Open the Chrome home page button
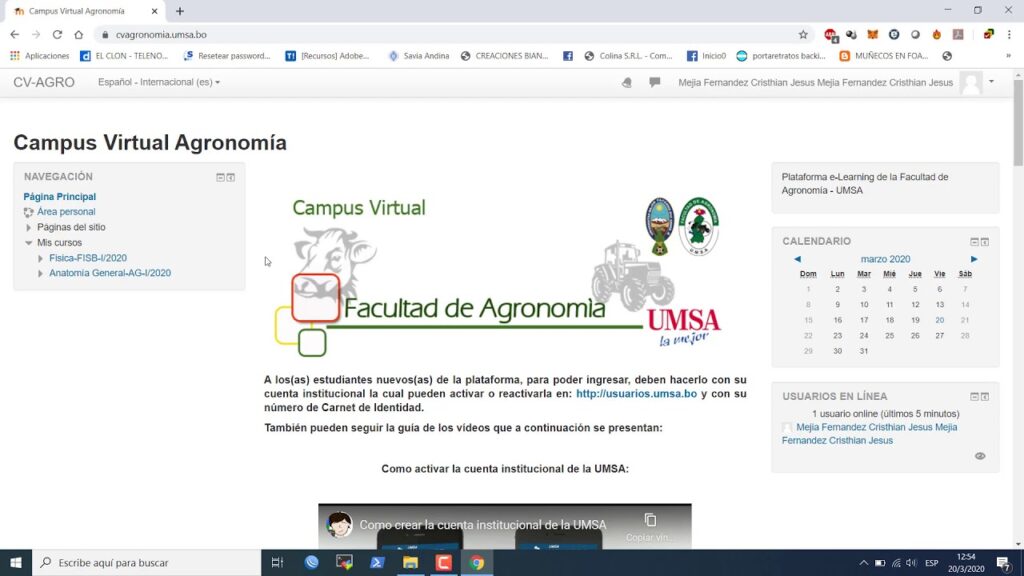1024x576 pixels. (78, 35)
